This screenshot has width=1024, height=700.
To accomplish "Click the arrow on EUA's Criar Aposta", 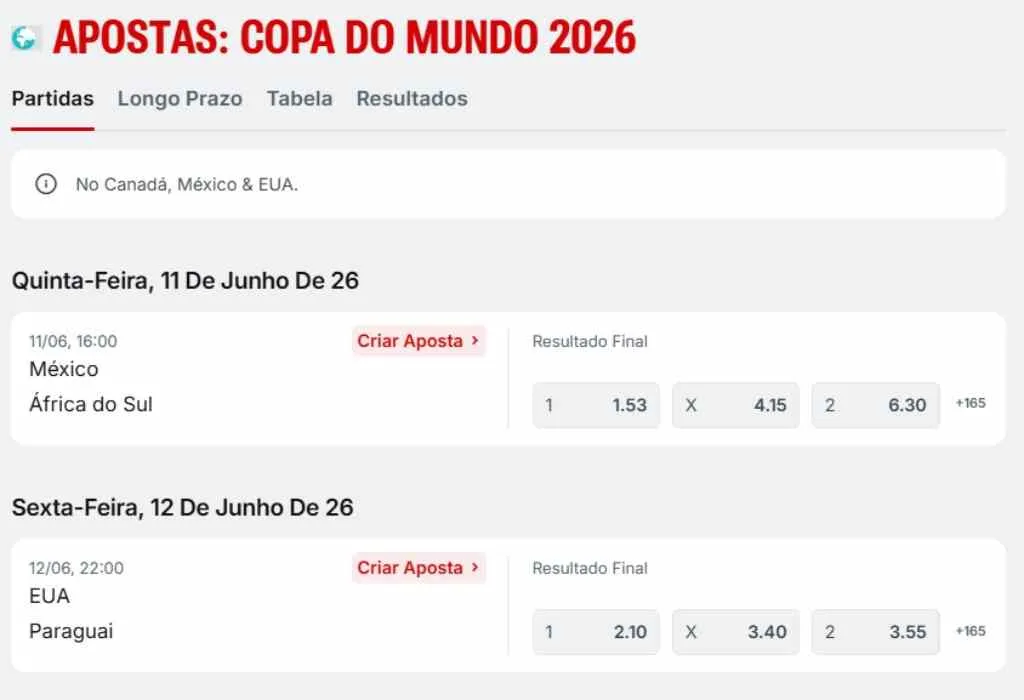I will (x=472, y=568).
